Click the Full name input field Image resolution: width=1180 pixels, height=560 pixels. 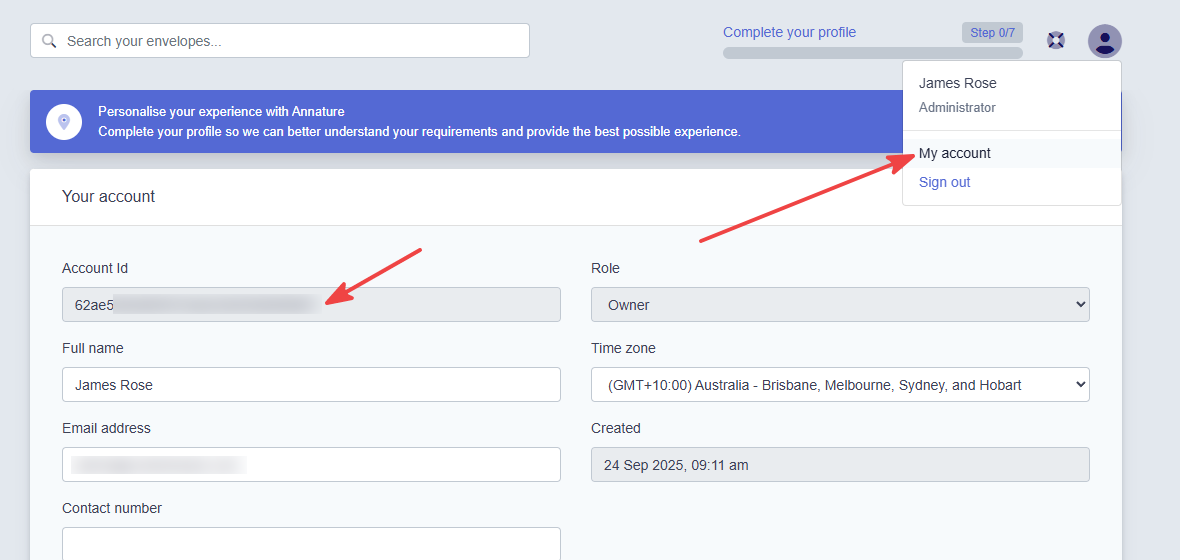pyautogui.click(x=311, y=385)
